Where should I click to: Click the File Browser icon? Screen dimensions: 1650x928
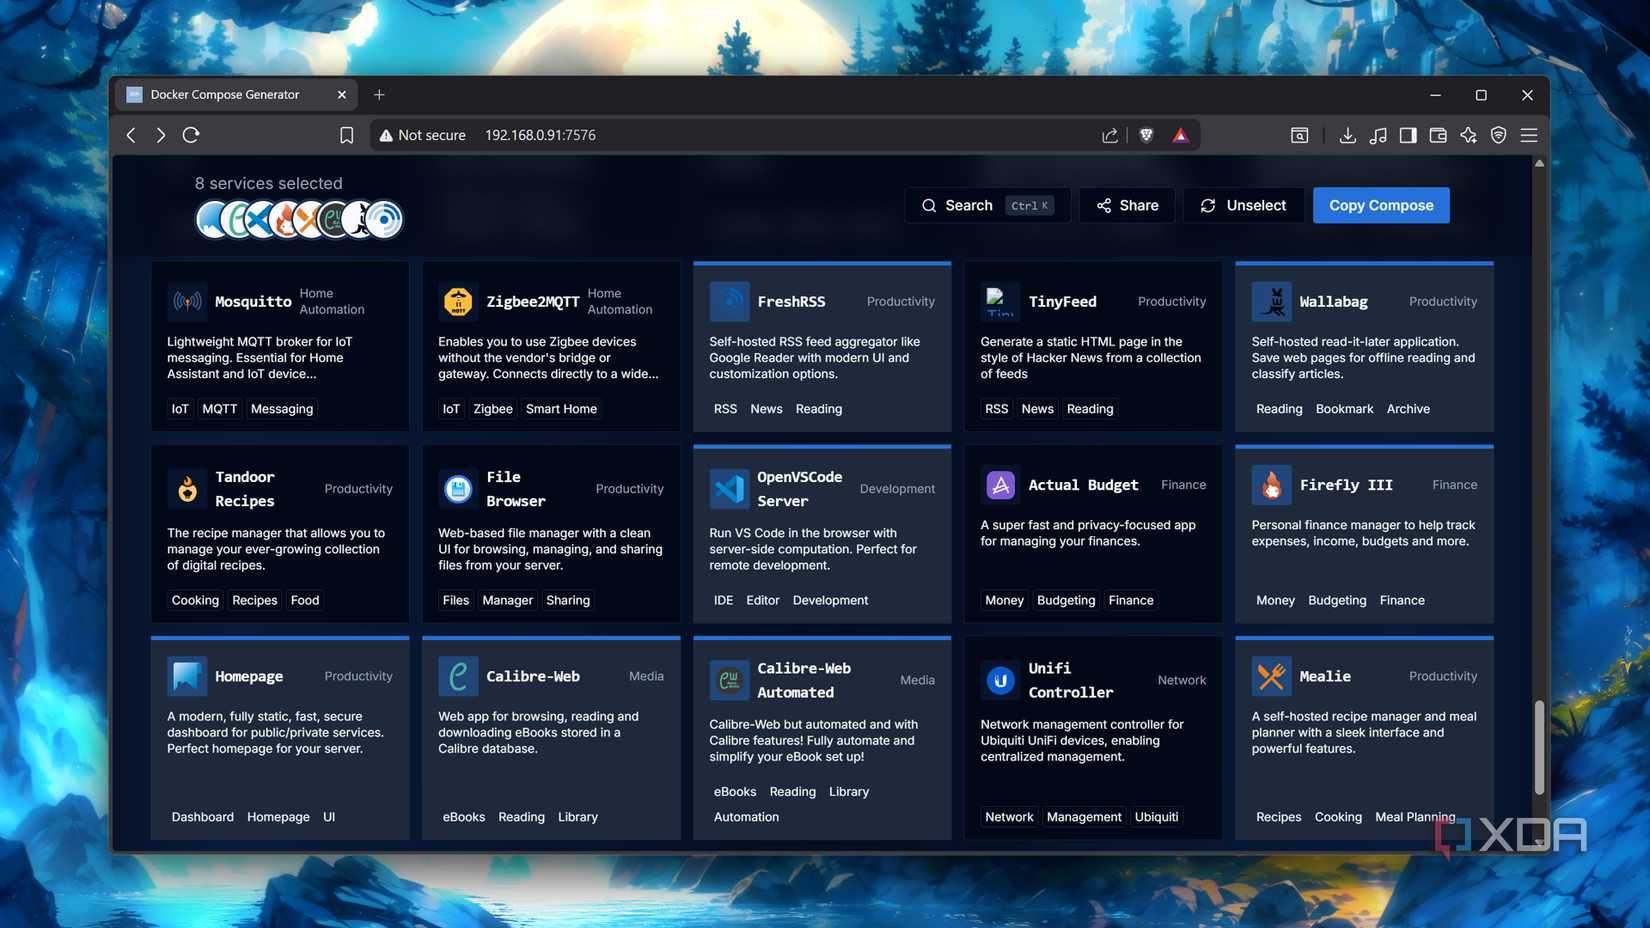(458, 489)
